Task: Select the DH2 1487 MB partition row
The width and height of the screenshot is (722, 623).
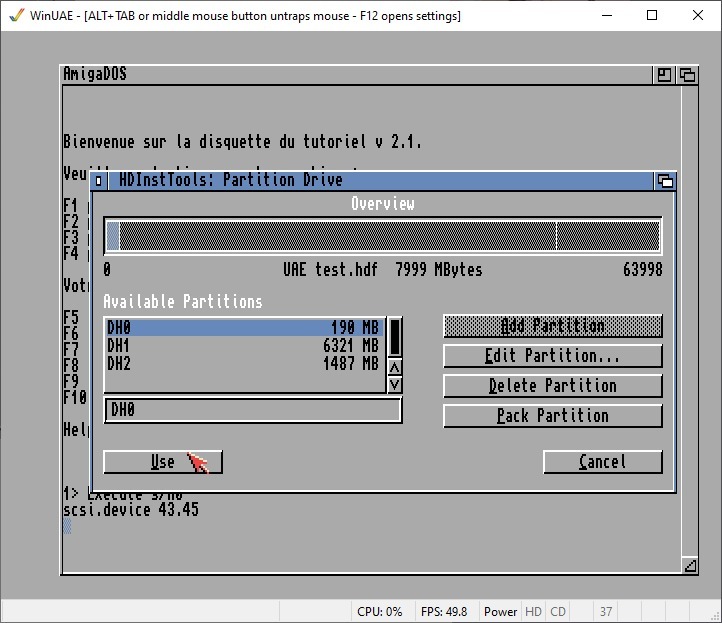Action: coord(244,363)
